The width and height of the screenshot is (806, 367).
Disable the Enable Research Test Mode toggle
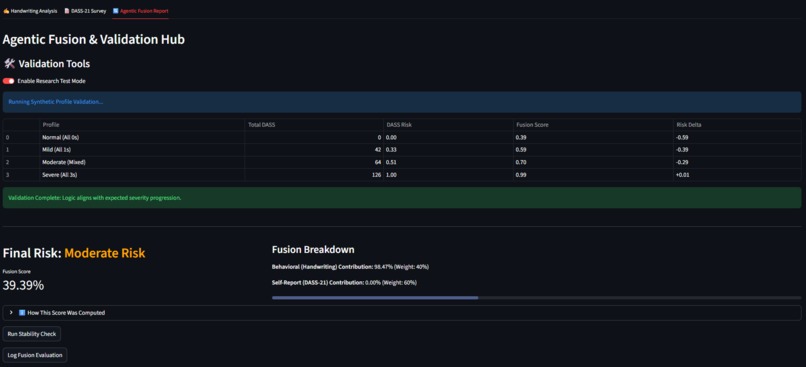8,81
